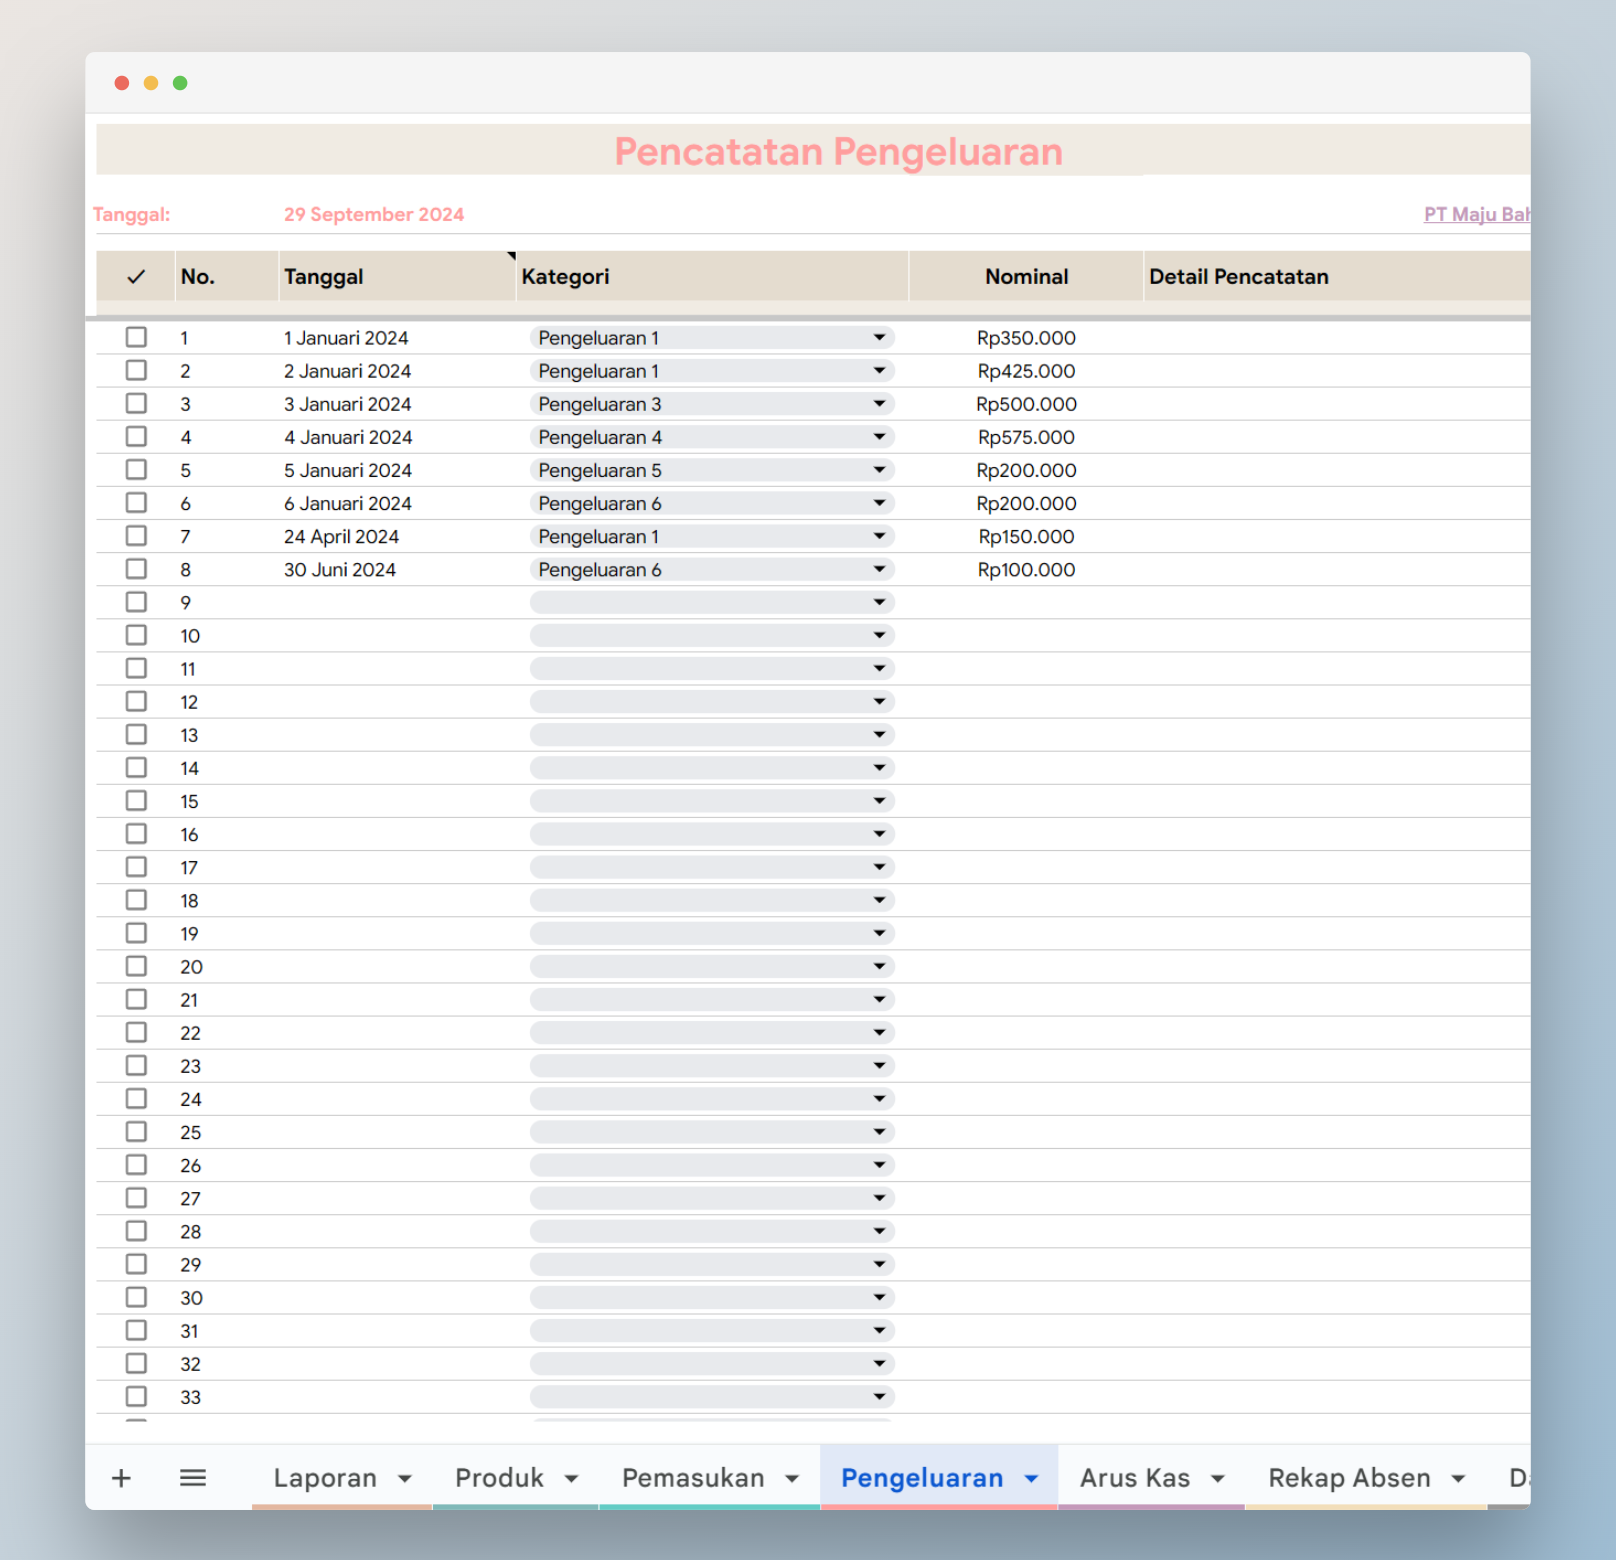This screenshot has height=1560, width=1616.
Task: Maximize the window with the green button
Action: tap(180, 83)
